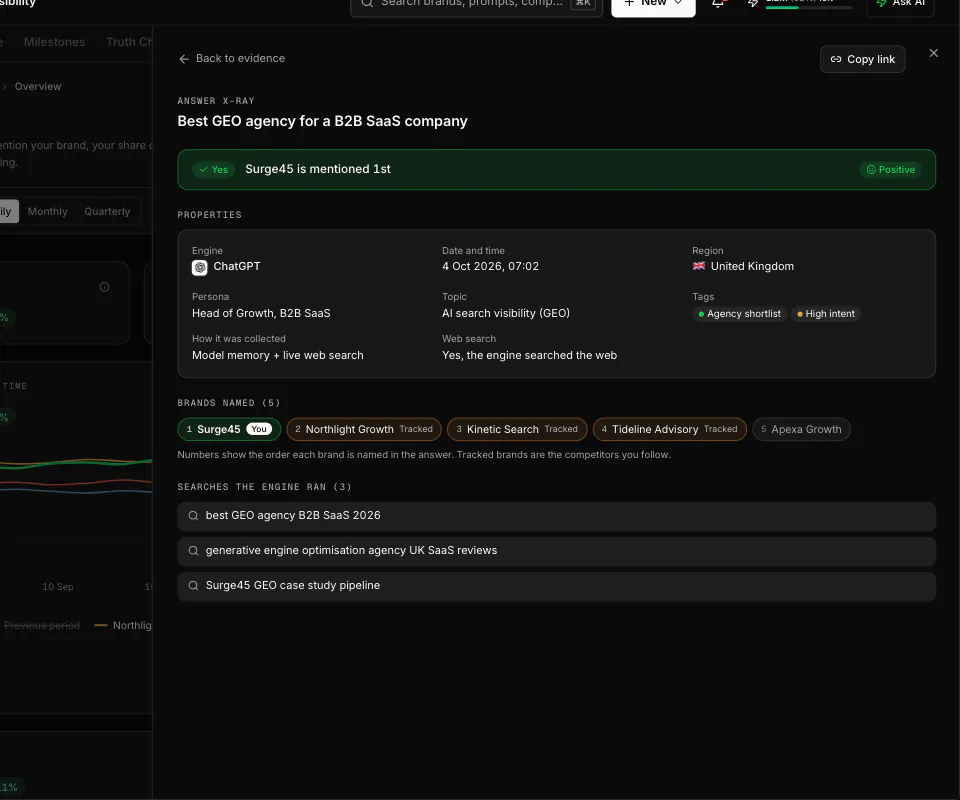Switch to the Milestones tab

(x=54, y=42)
